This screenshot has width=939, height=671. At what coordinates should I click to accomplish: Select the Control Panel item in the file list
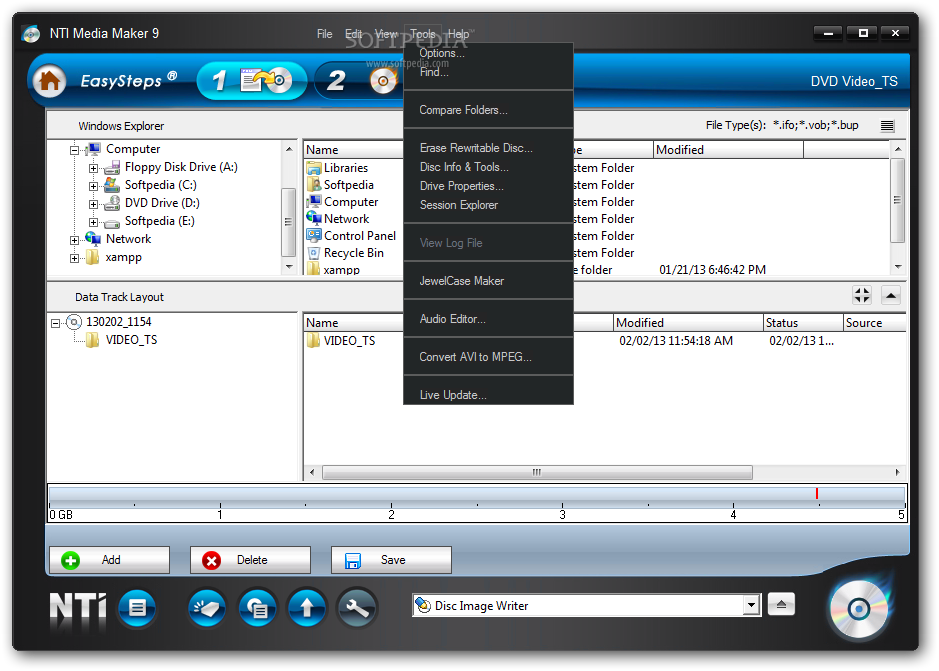(x=352, y=235)
